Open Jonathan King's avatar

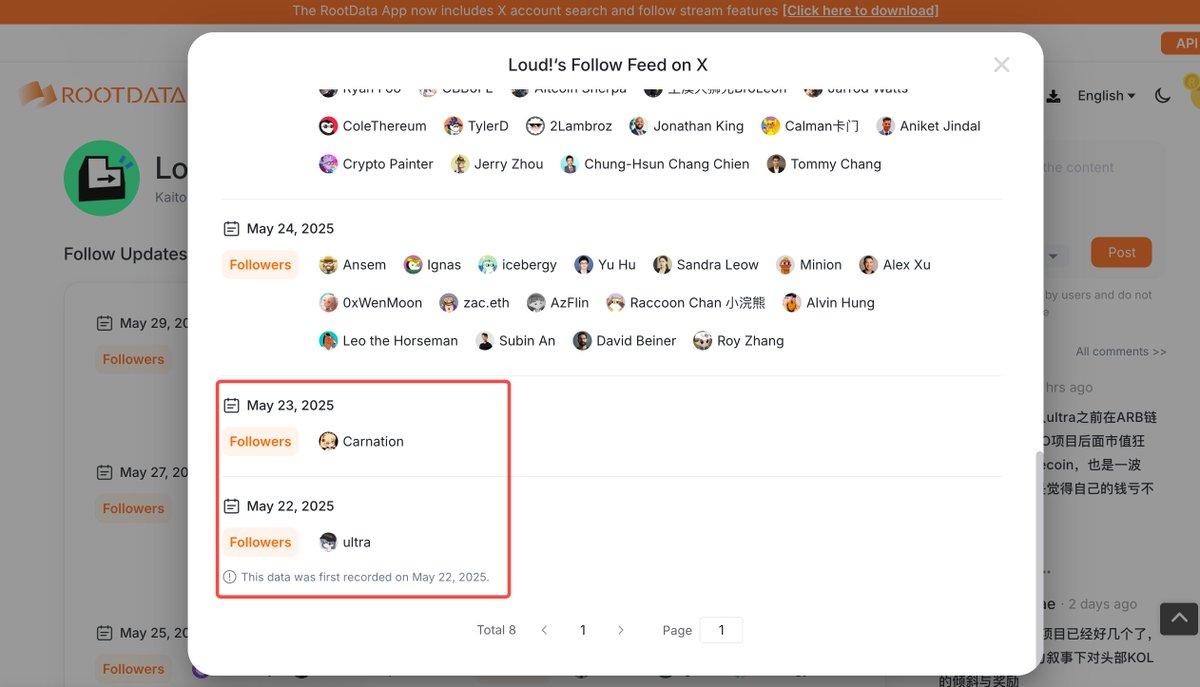pyautogui.click(x=638, y=126)
